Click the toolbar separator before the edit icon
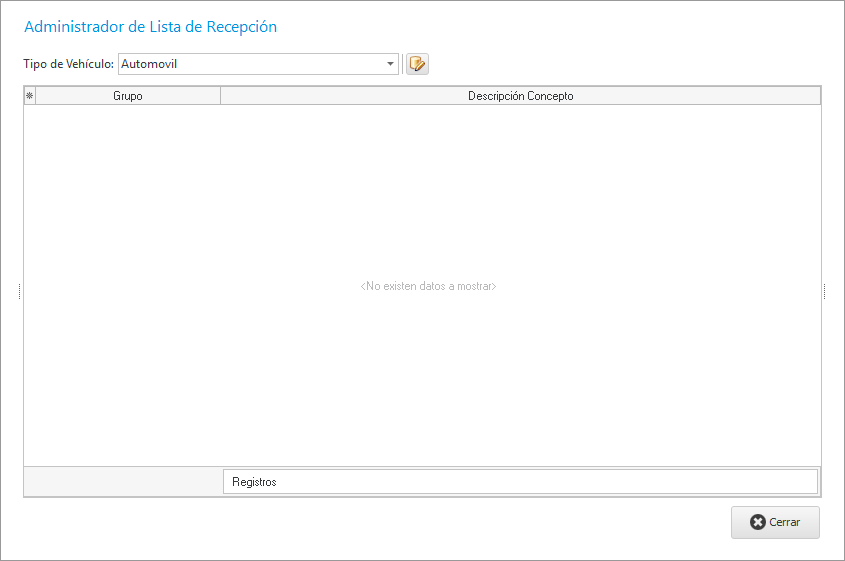Image resolution: width=845 pixels, height=561 pixels. (402, 64)
